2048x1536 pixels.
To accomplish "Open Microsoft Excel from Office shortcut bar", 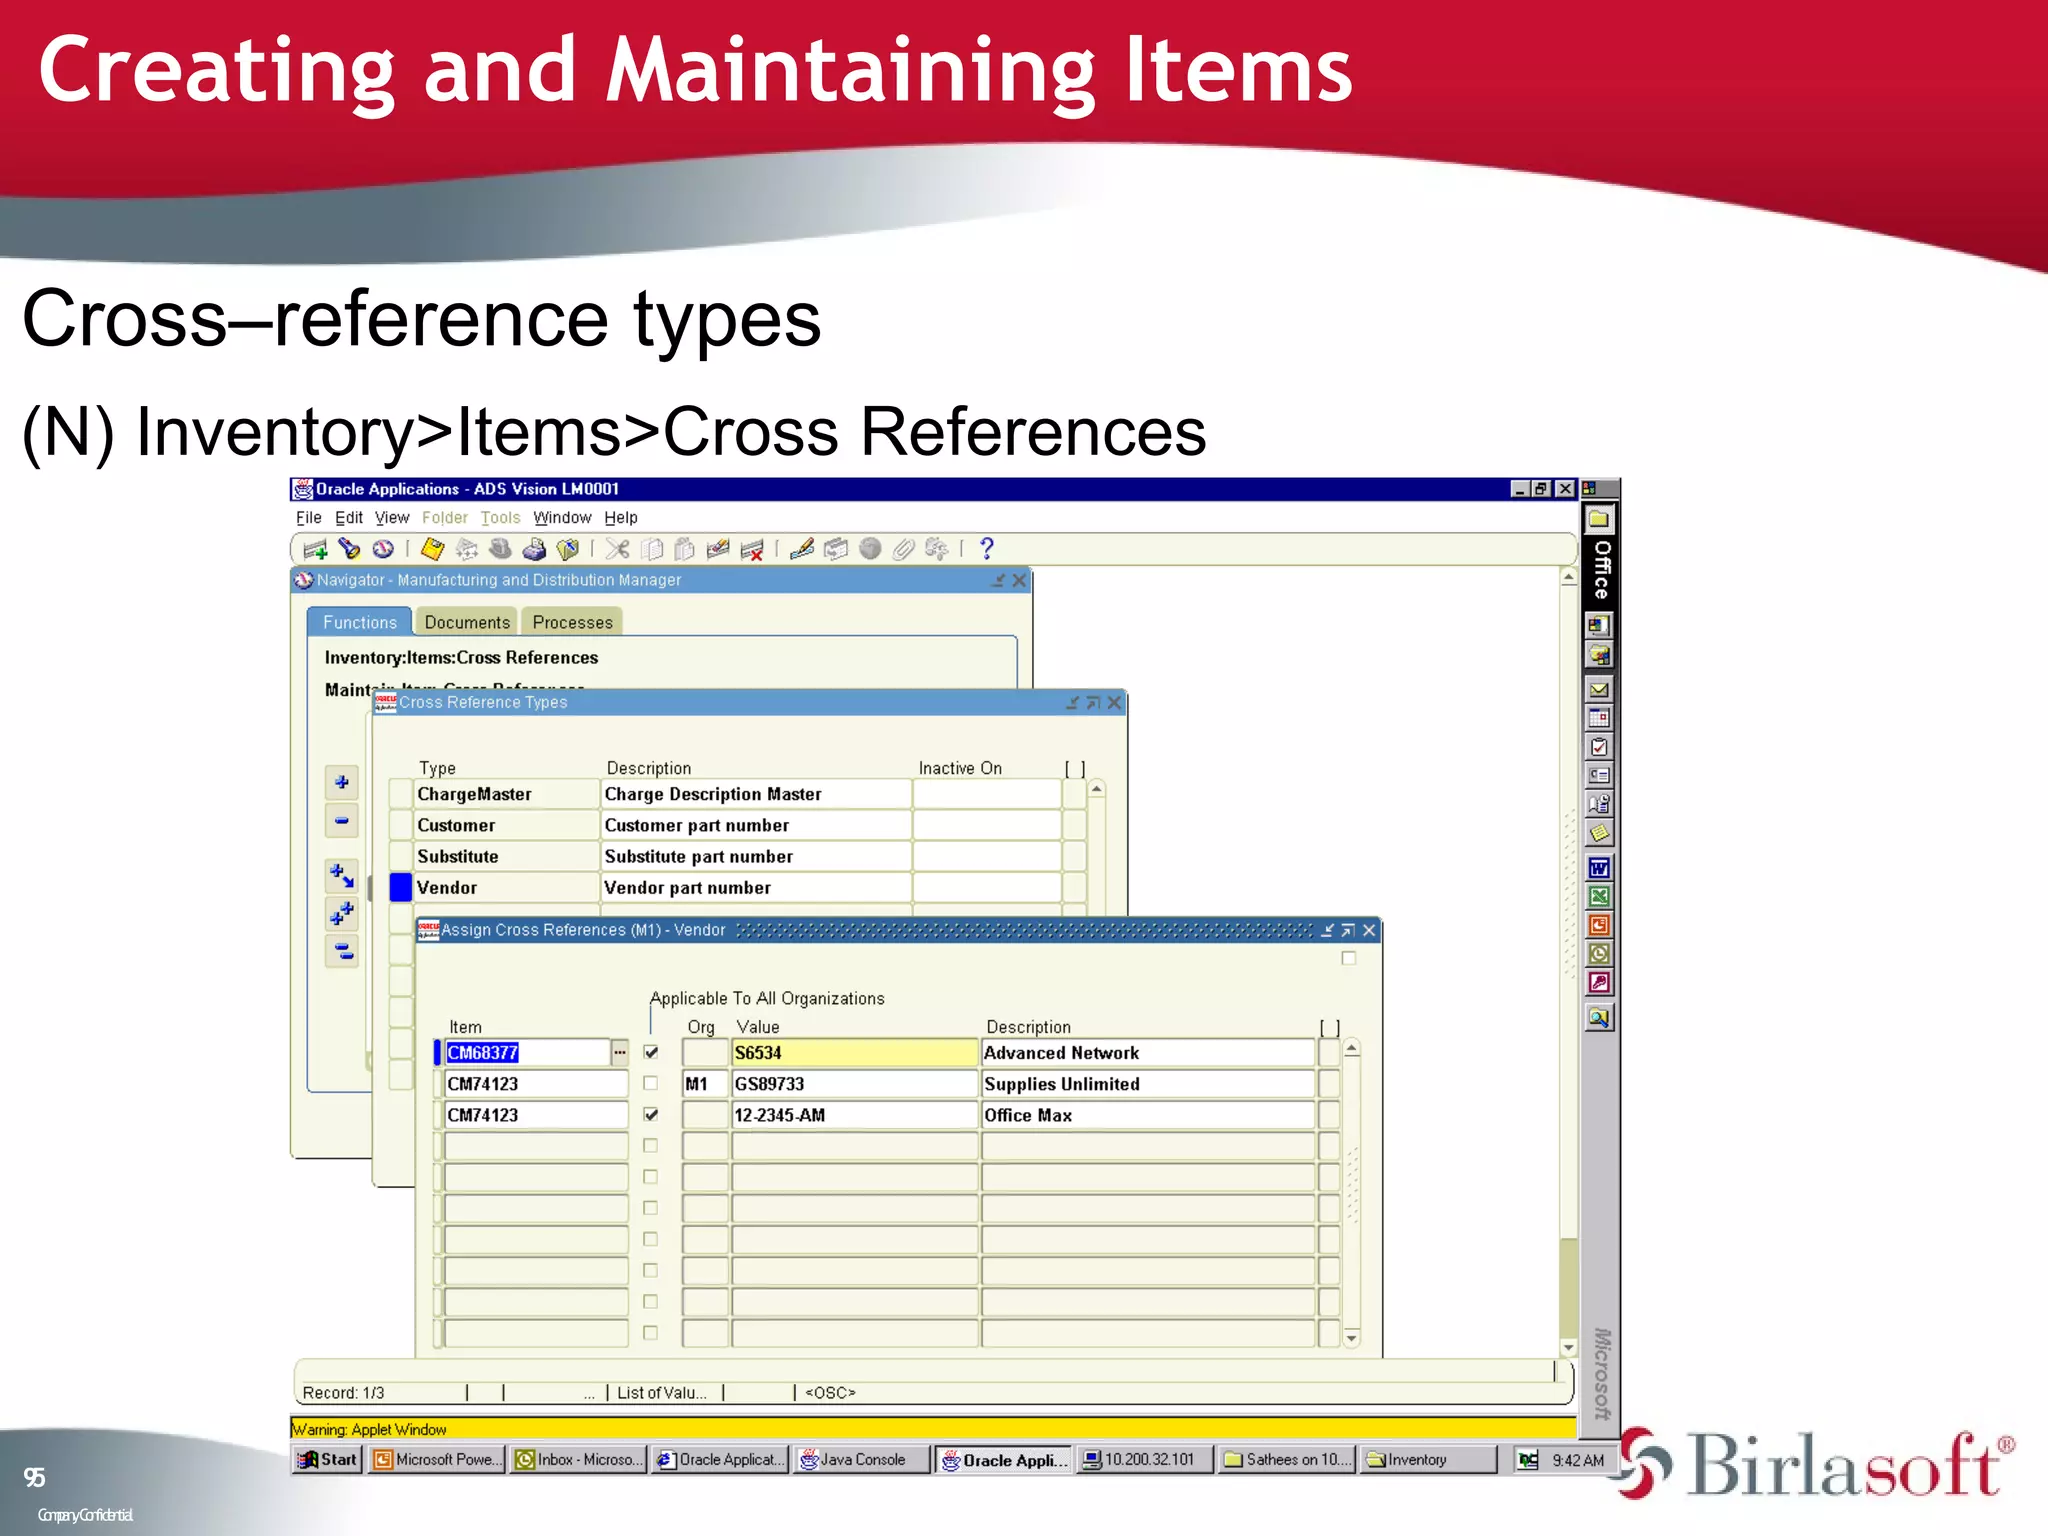I will click(1599, 897).
